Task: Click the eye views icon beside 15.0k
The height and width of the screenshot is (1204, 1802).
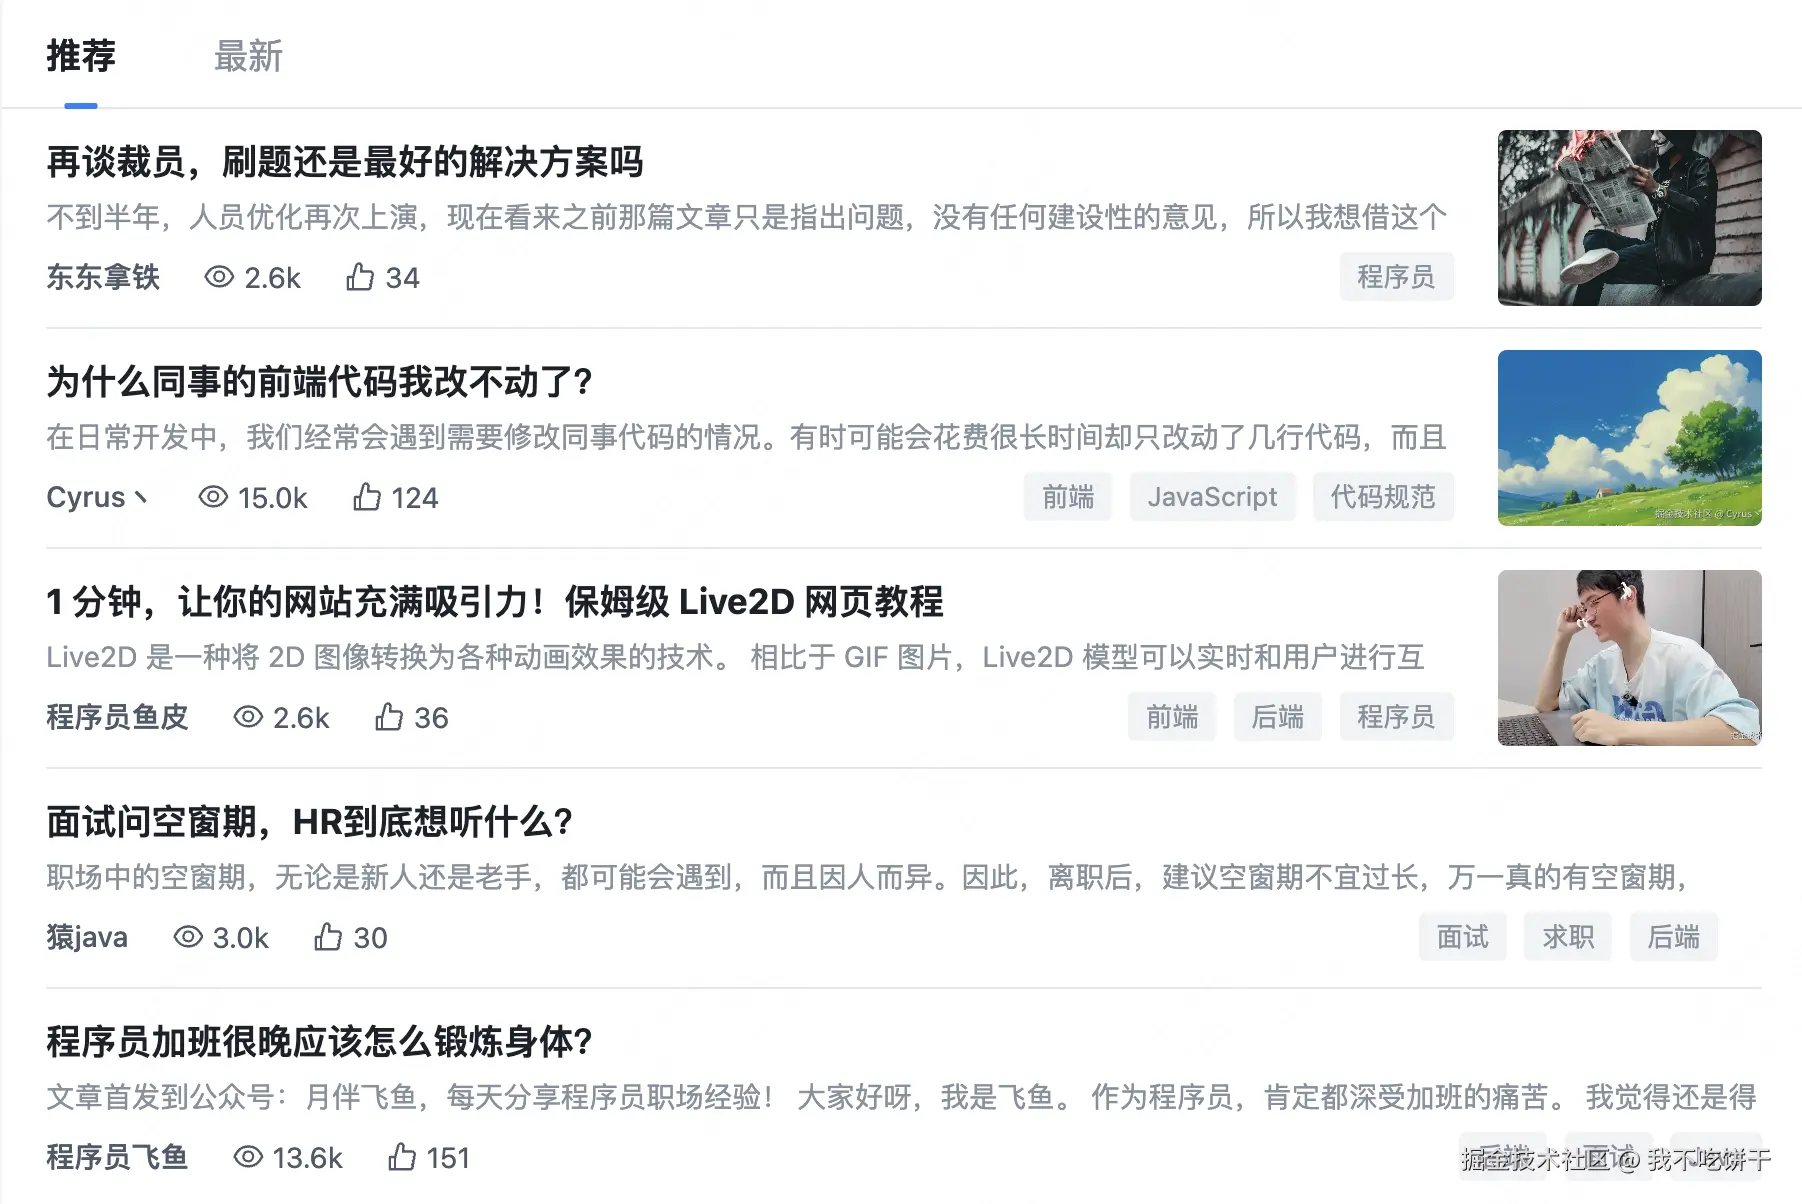Action: [213, 497]
